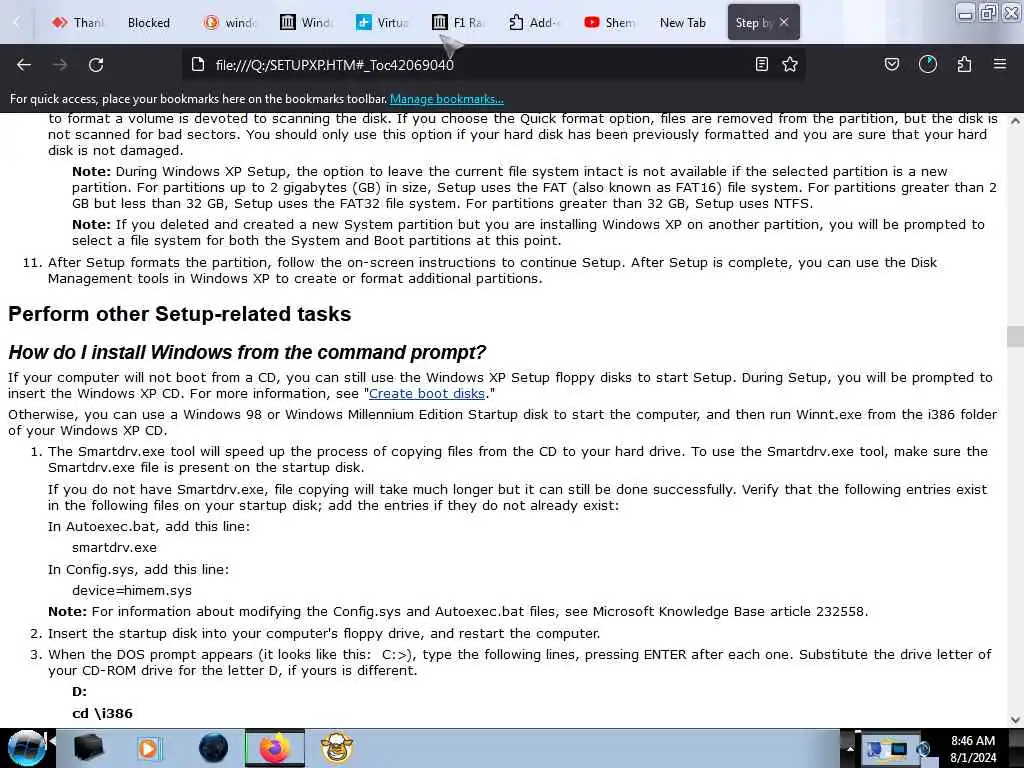Switch to the YouTube Shem tab
This screenshot has width=1024, height=768.
point(611,23)
